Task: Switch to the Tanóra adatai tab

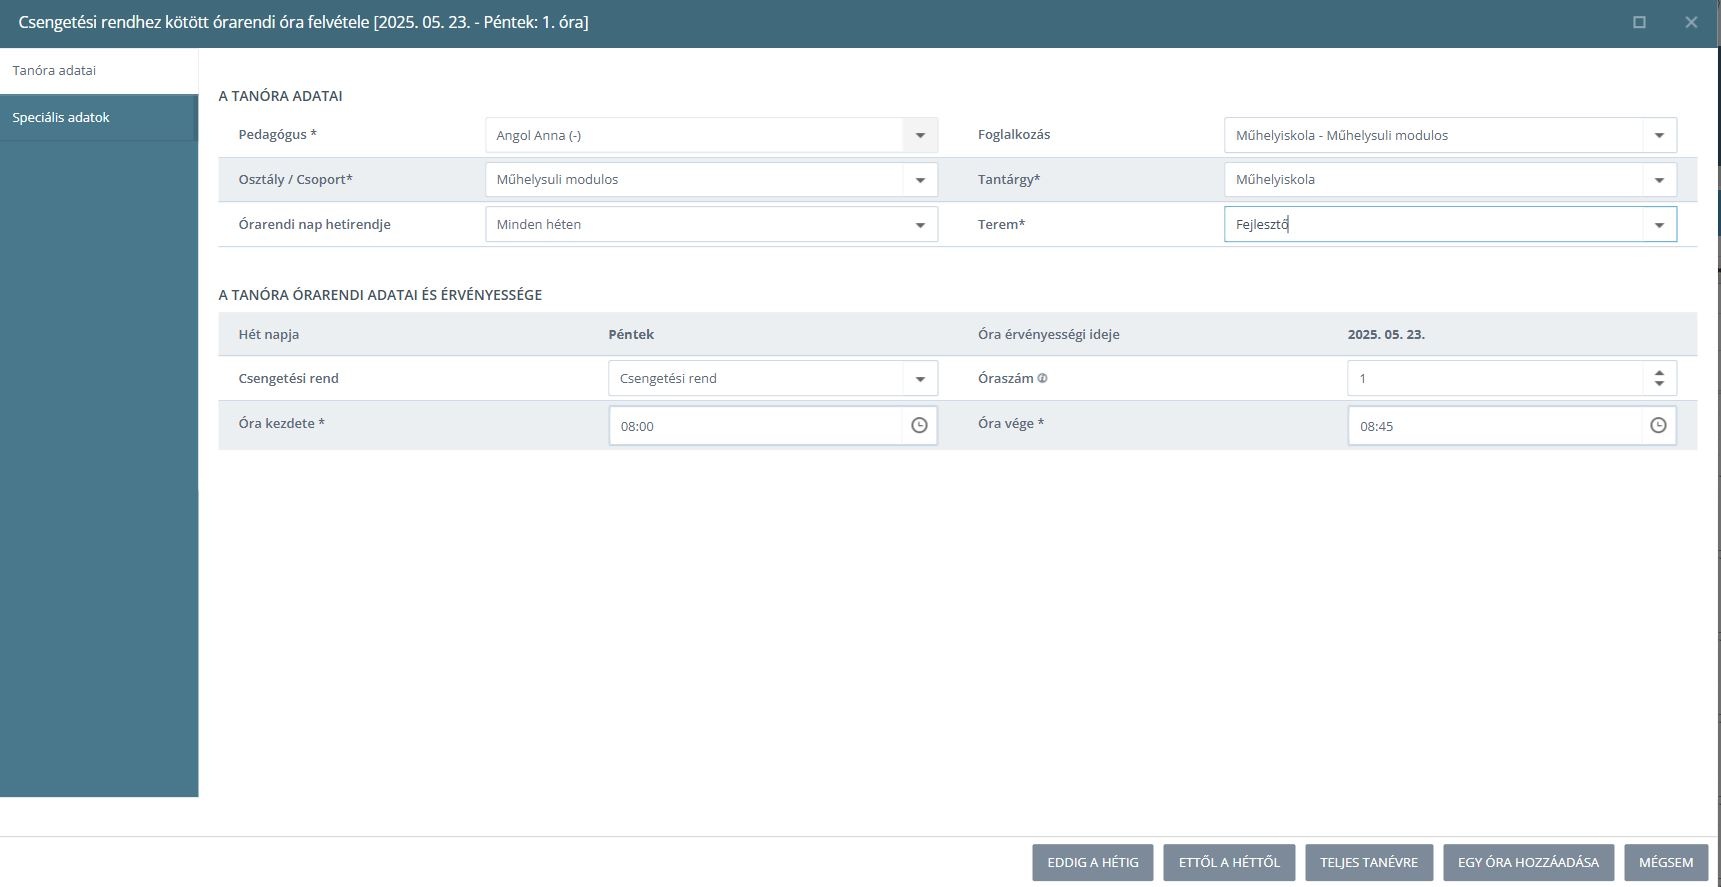Action: pyautogui.click(x=99, y=71)
